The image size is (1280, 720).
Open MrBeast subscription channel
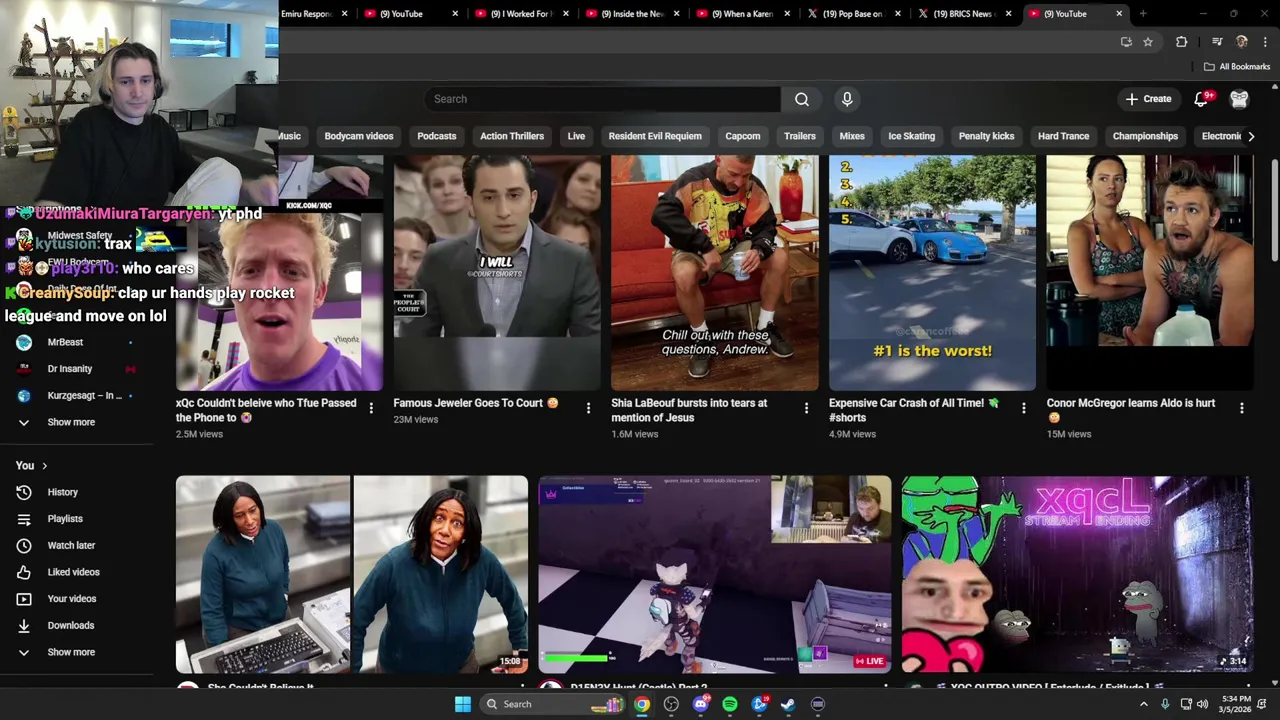65,342
